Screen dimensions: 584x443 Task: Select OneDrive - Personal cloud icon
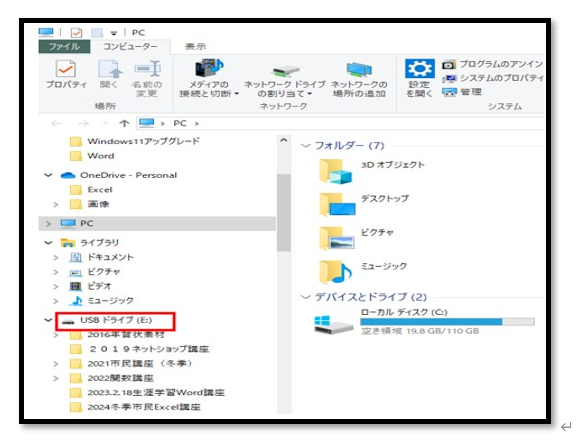pos(68,175)
